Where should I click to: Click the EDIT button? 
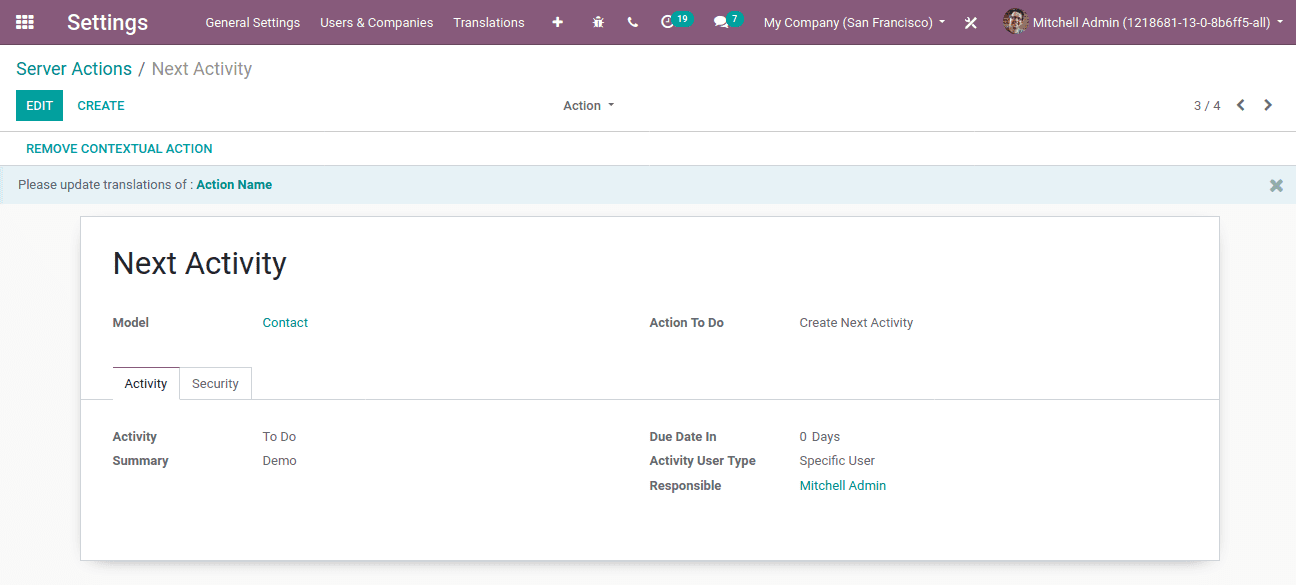pos(39,105)
